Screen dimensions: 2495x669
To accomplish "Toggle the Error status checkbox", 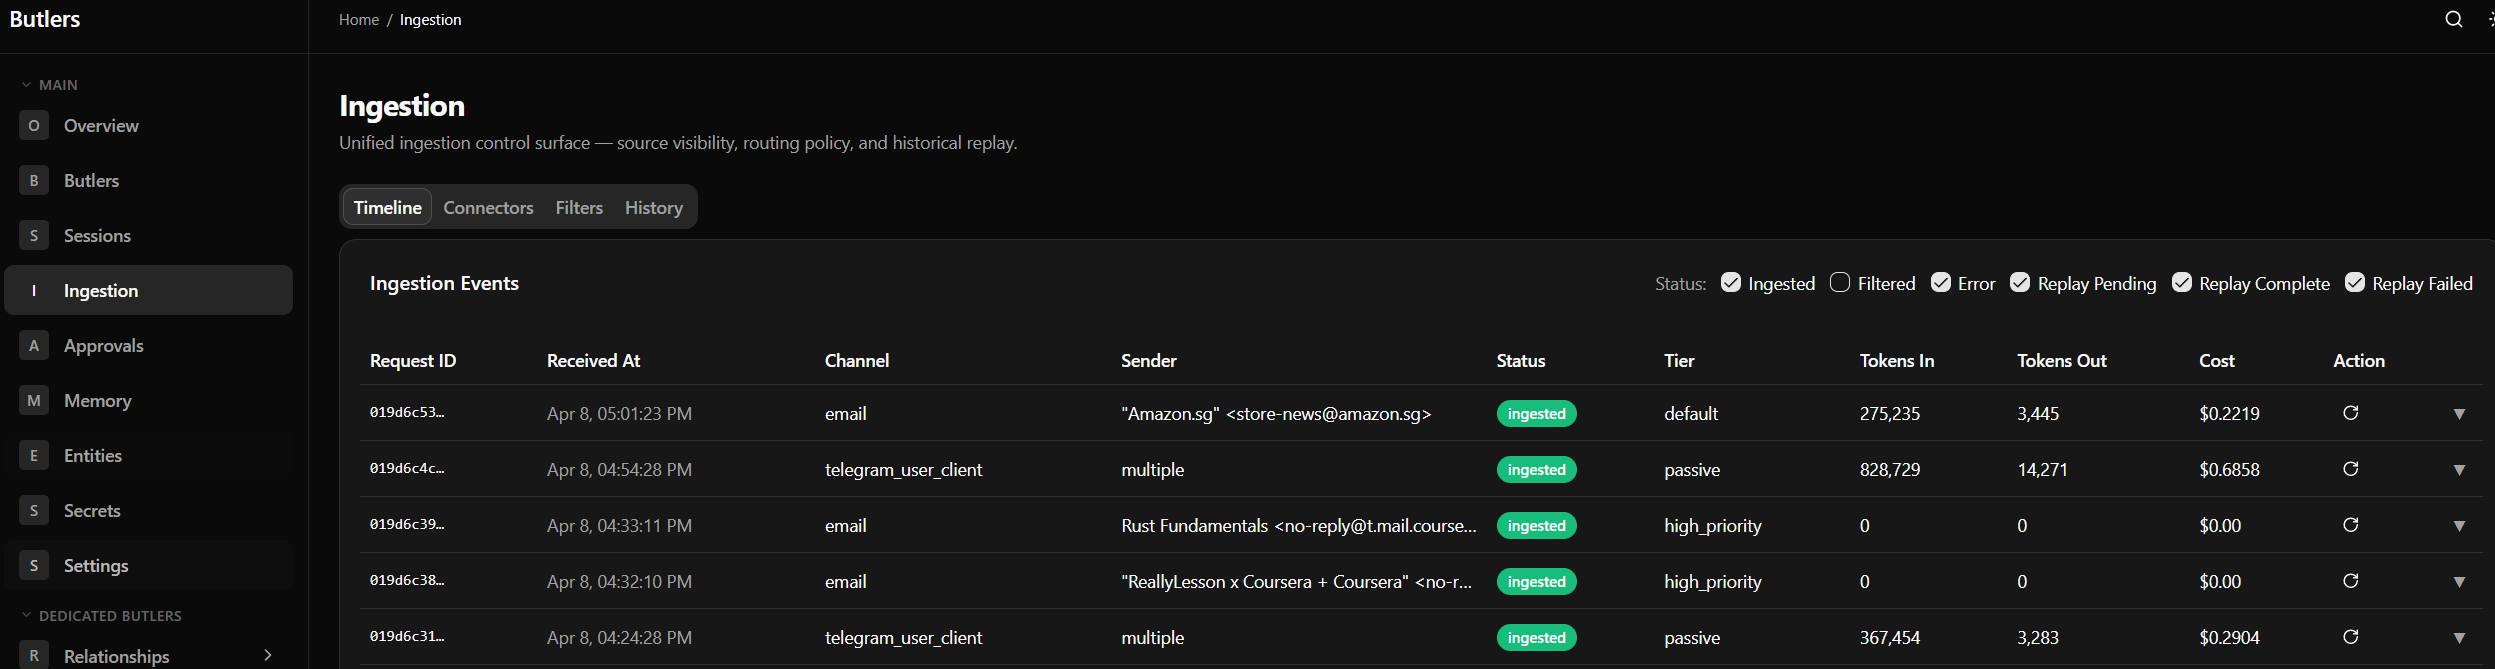I will (1941, 283).
